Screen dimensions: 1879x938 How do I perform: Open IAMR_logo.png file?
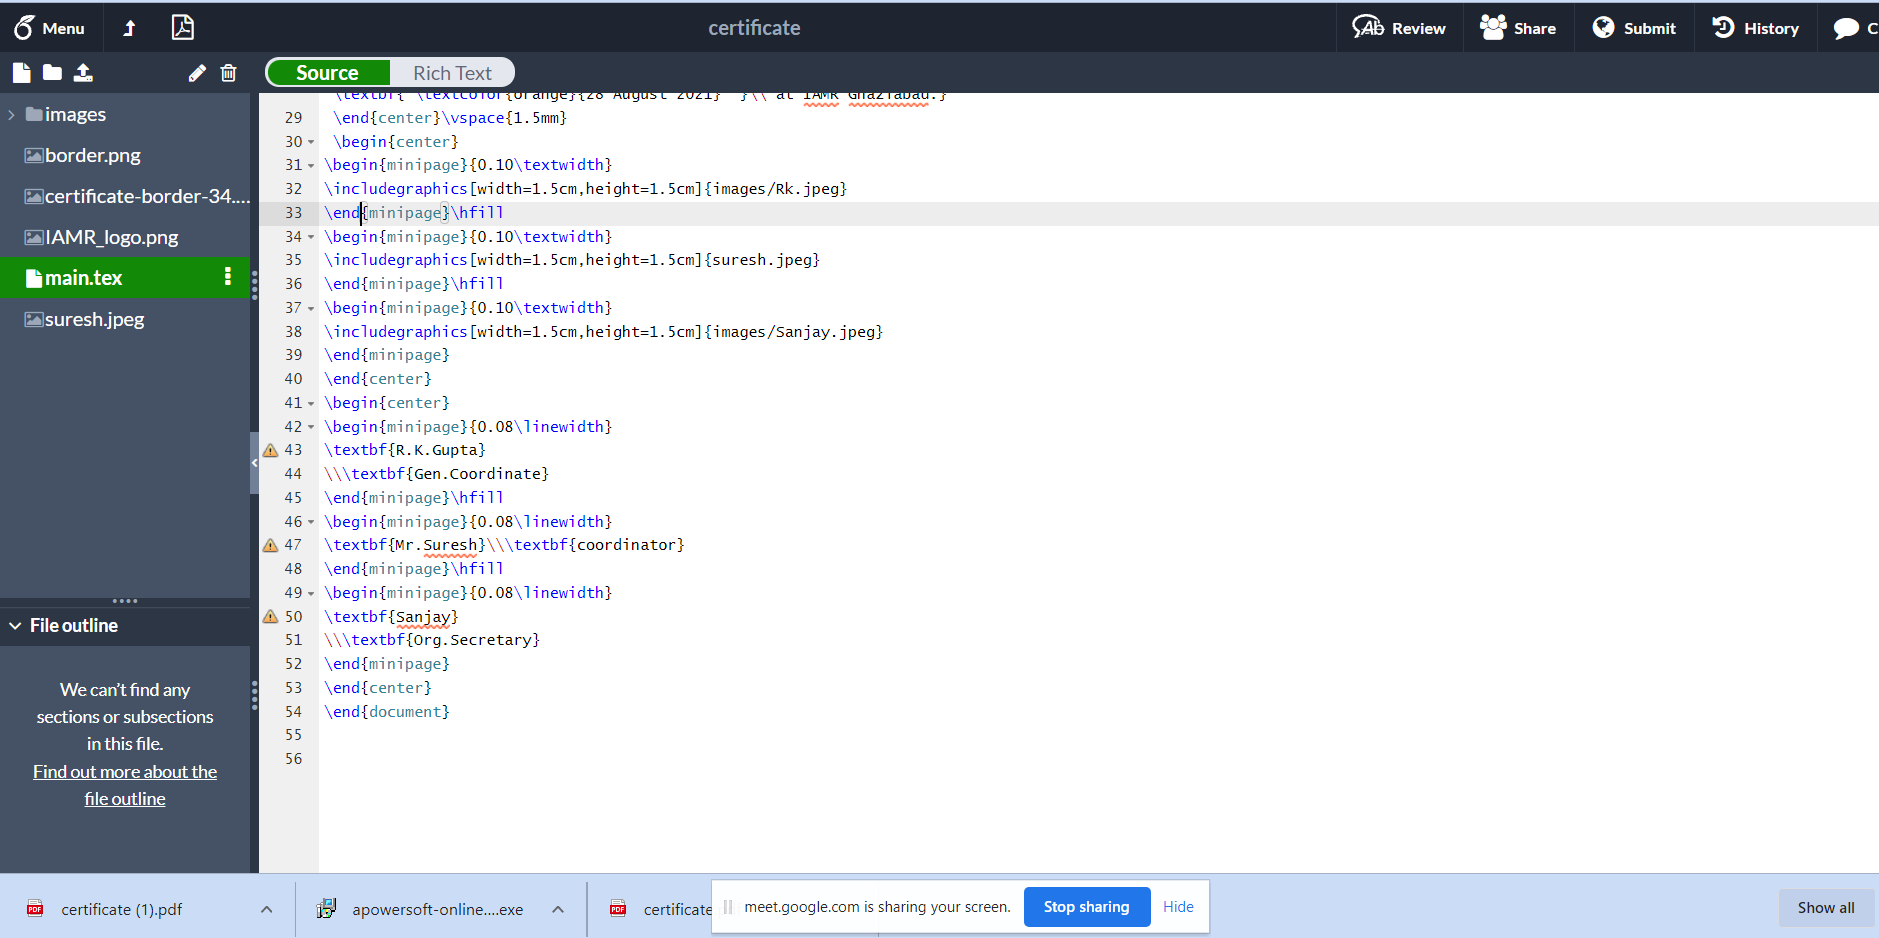coord(101,237)
